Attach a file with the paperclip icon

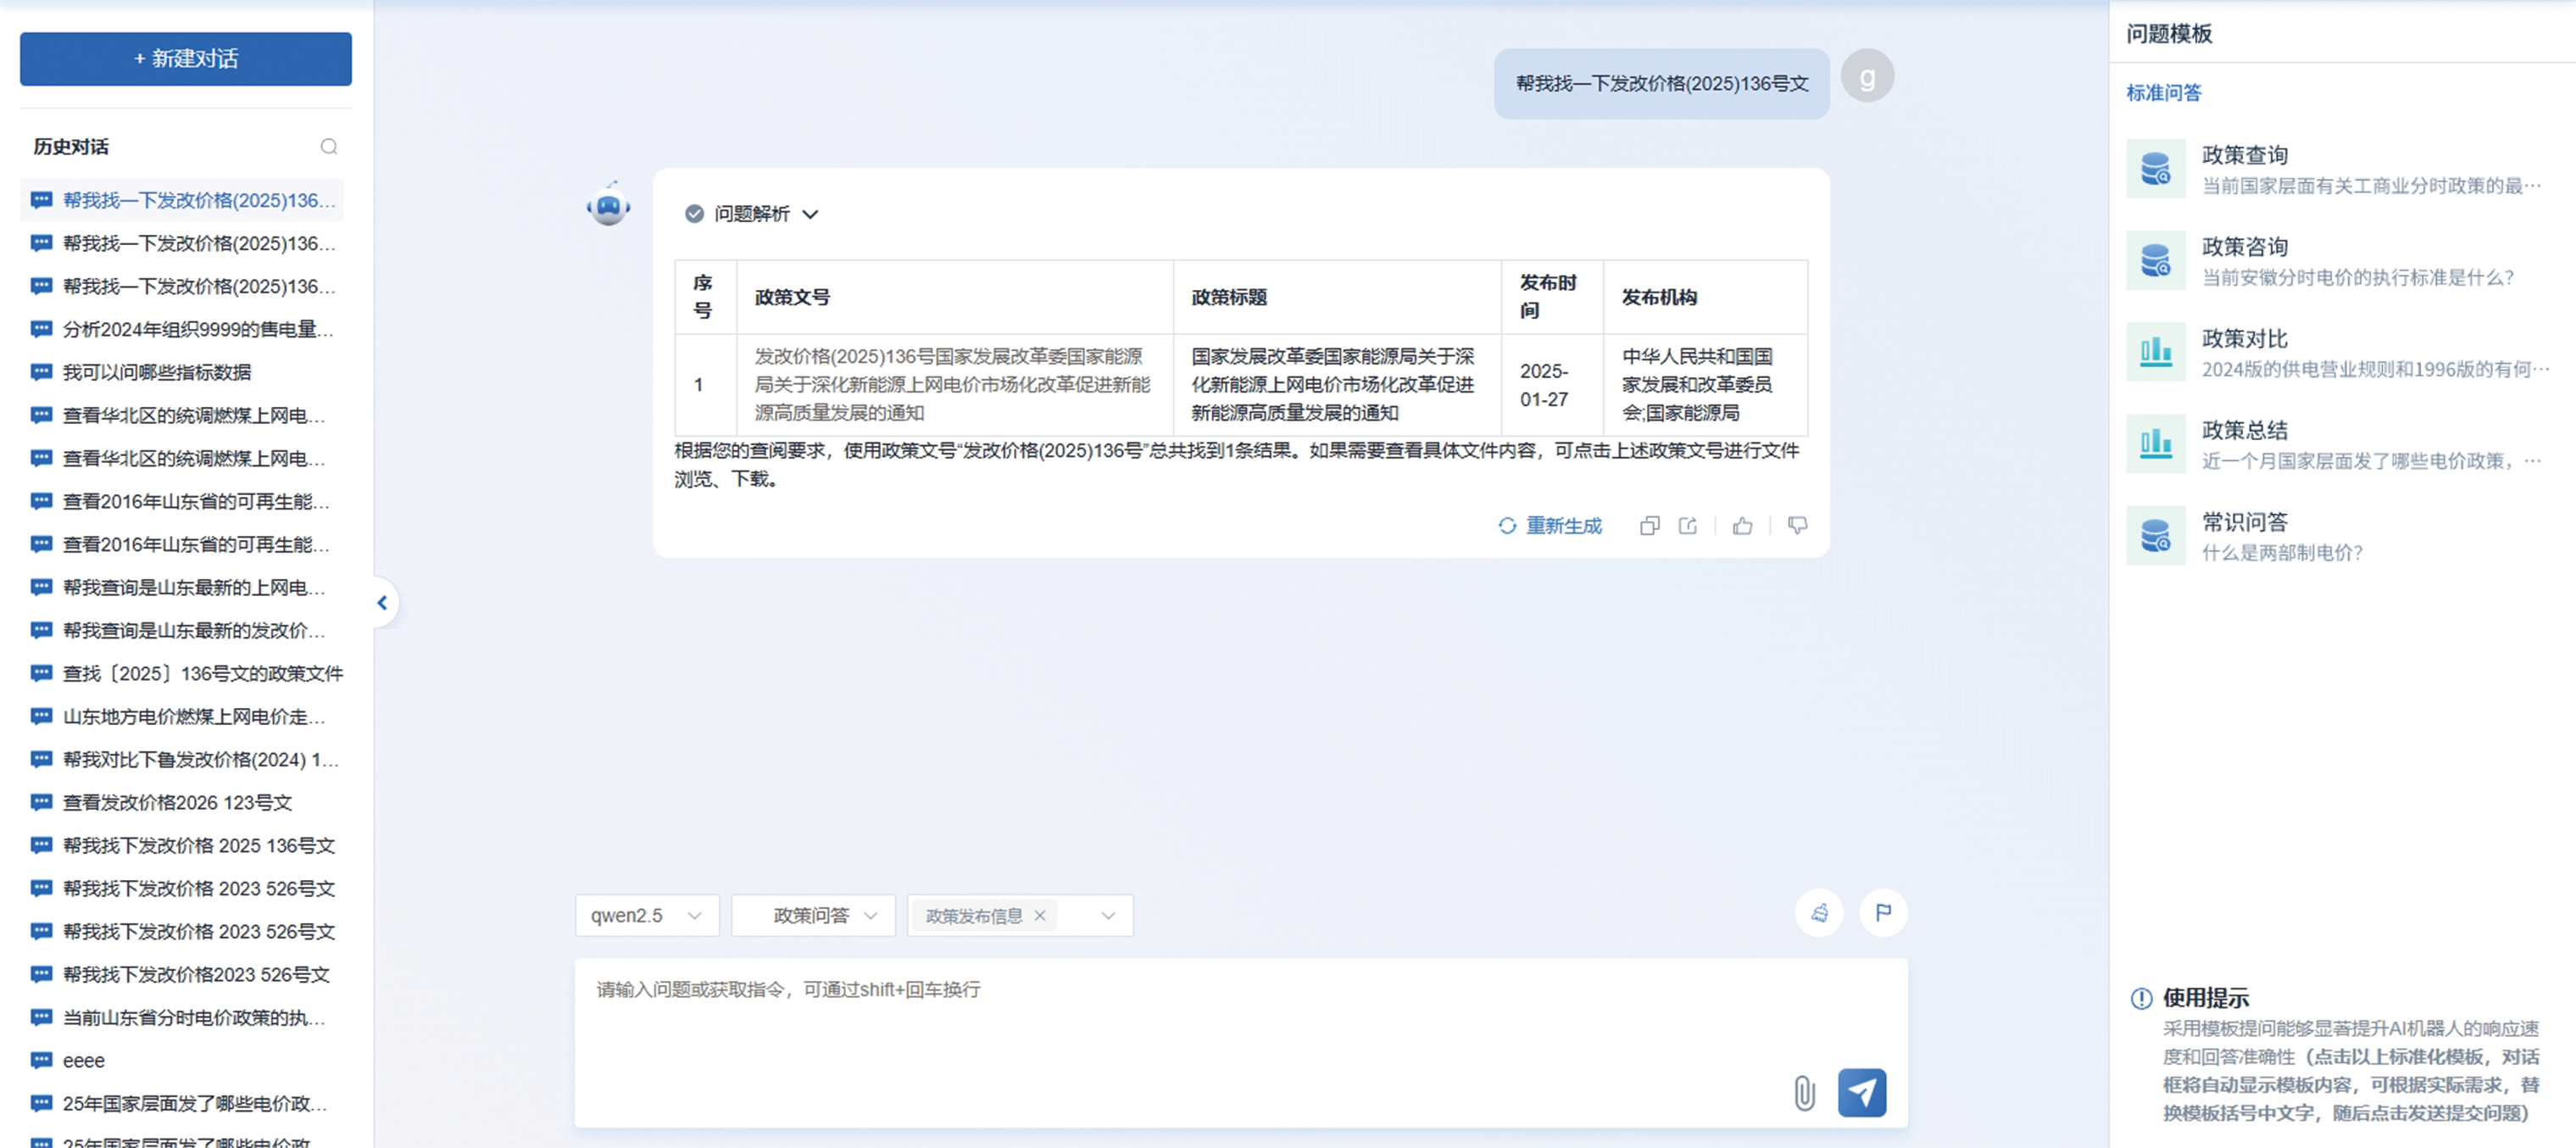click(1803, 1093)
